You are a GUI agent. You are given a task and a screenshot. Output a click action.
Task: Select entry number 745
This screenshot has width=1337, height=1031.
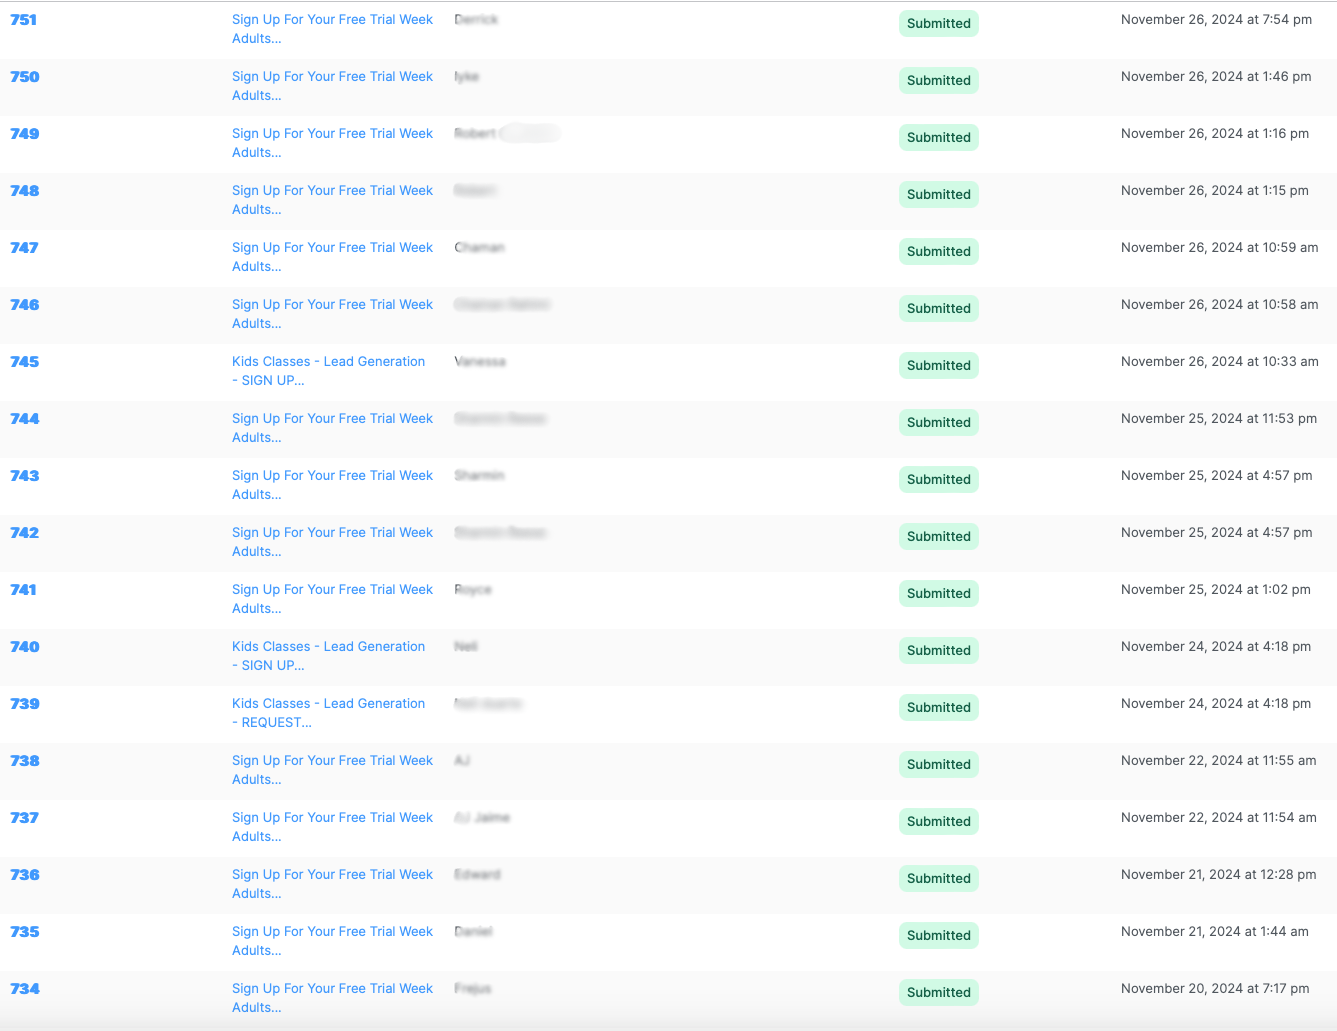pos(24,362)
